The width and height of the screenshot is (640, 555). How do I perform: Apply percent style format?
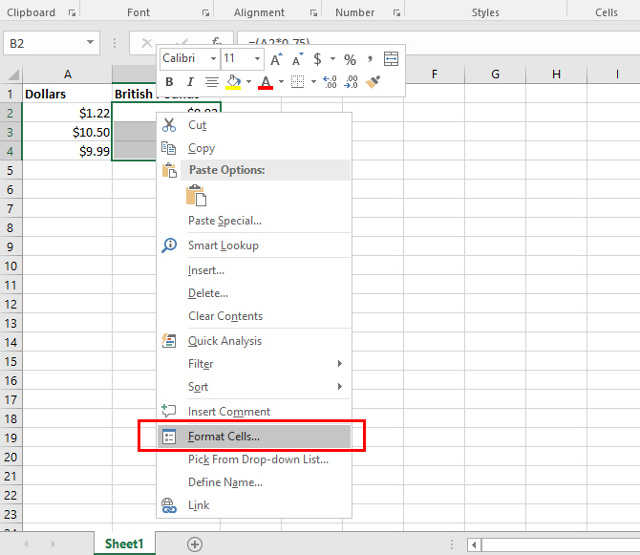(x=350, y=60)
